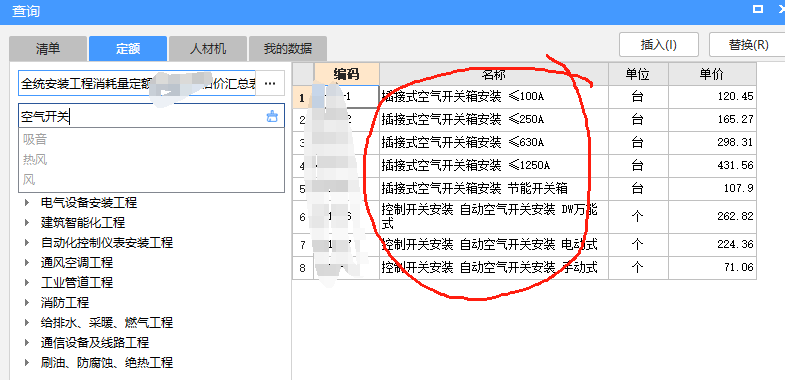Maximize the 查询 dialog window
Image resolution: width=785 pixels, height=380 pixels.
tap(757, 10)
